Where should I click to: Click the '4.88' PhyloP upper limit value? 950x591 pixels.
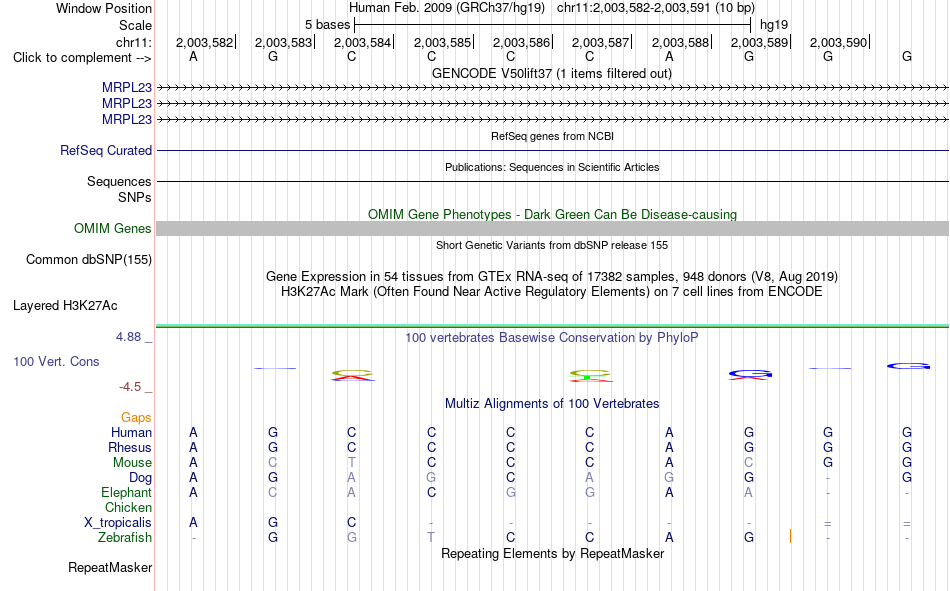[128, 337]
